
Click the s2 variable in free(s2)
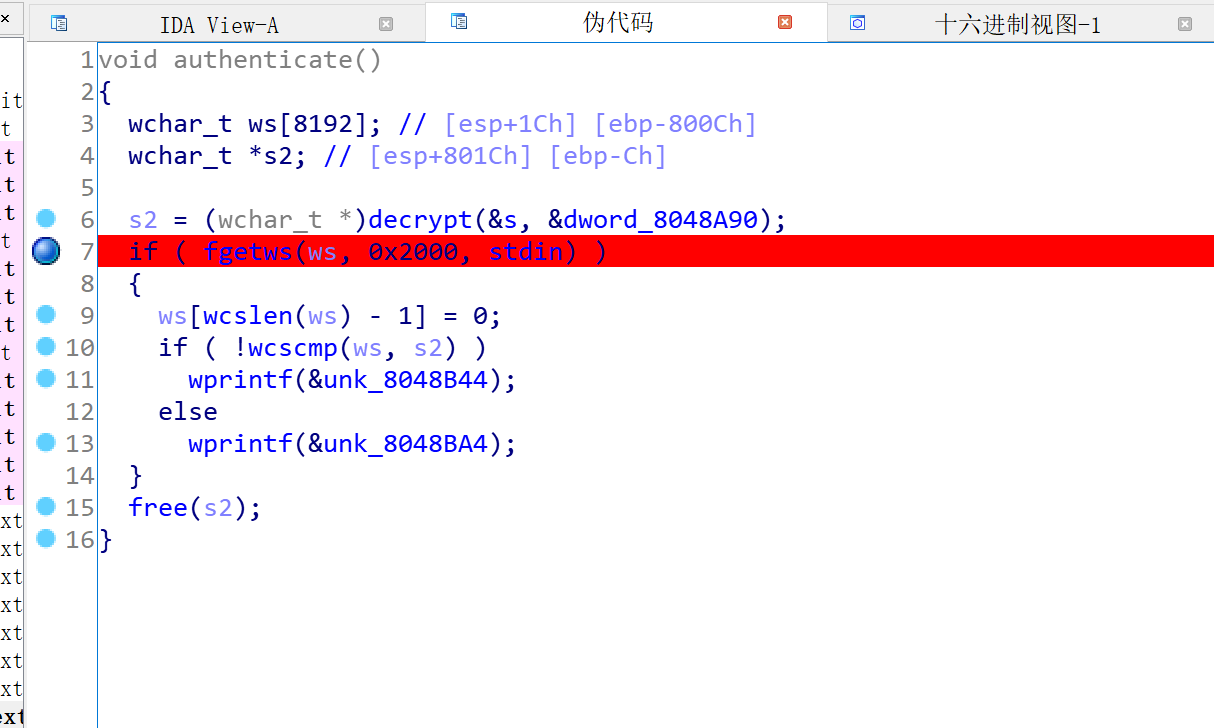(x=218, y=506)
